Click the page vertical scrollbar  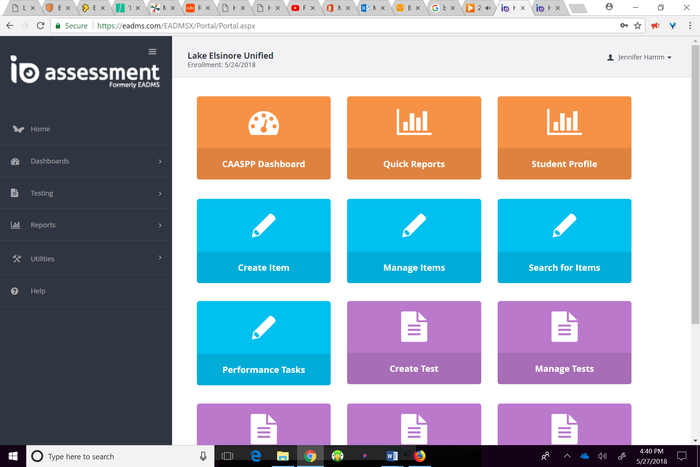pos(695,200)
